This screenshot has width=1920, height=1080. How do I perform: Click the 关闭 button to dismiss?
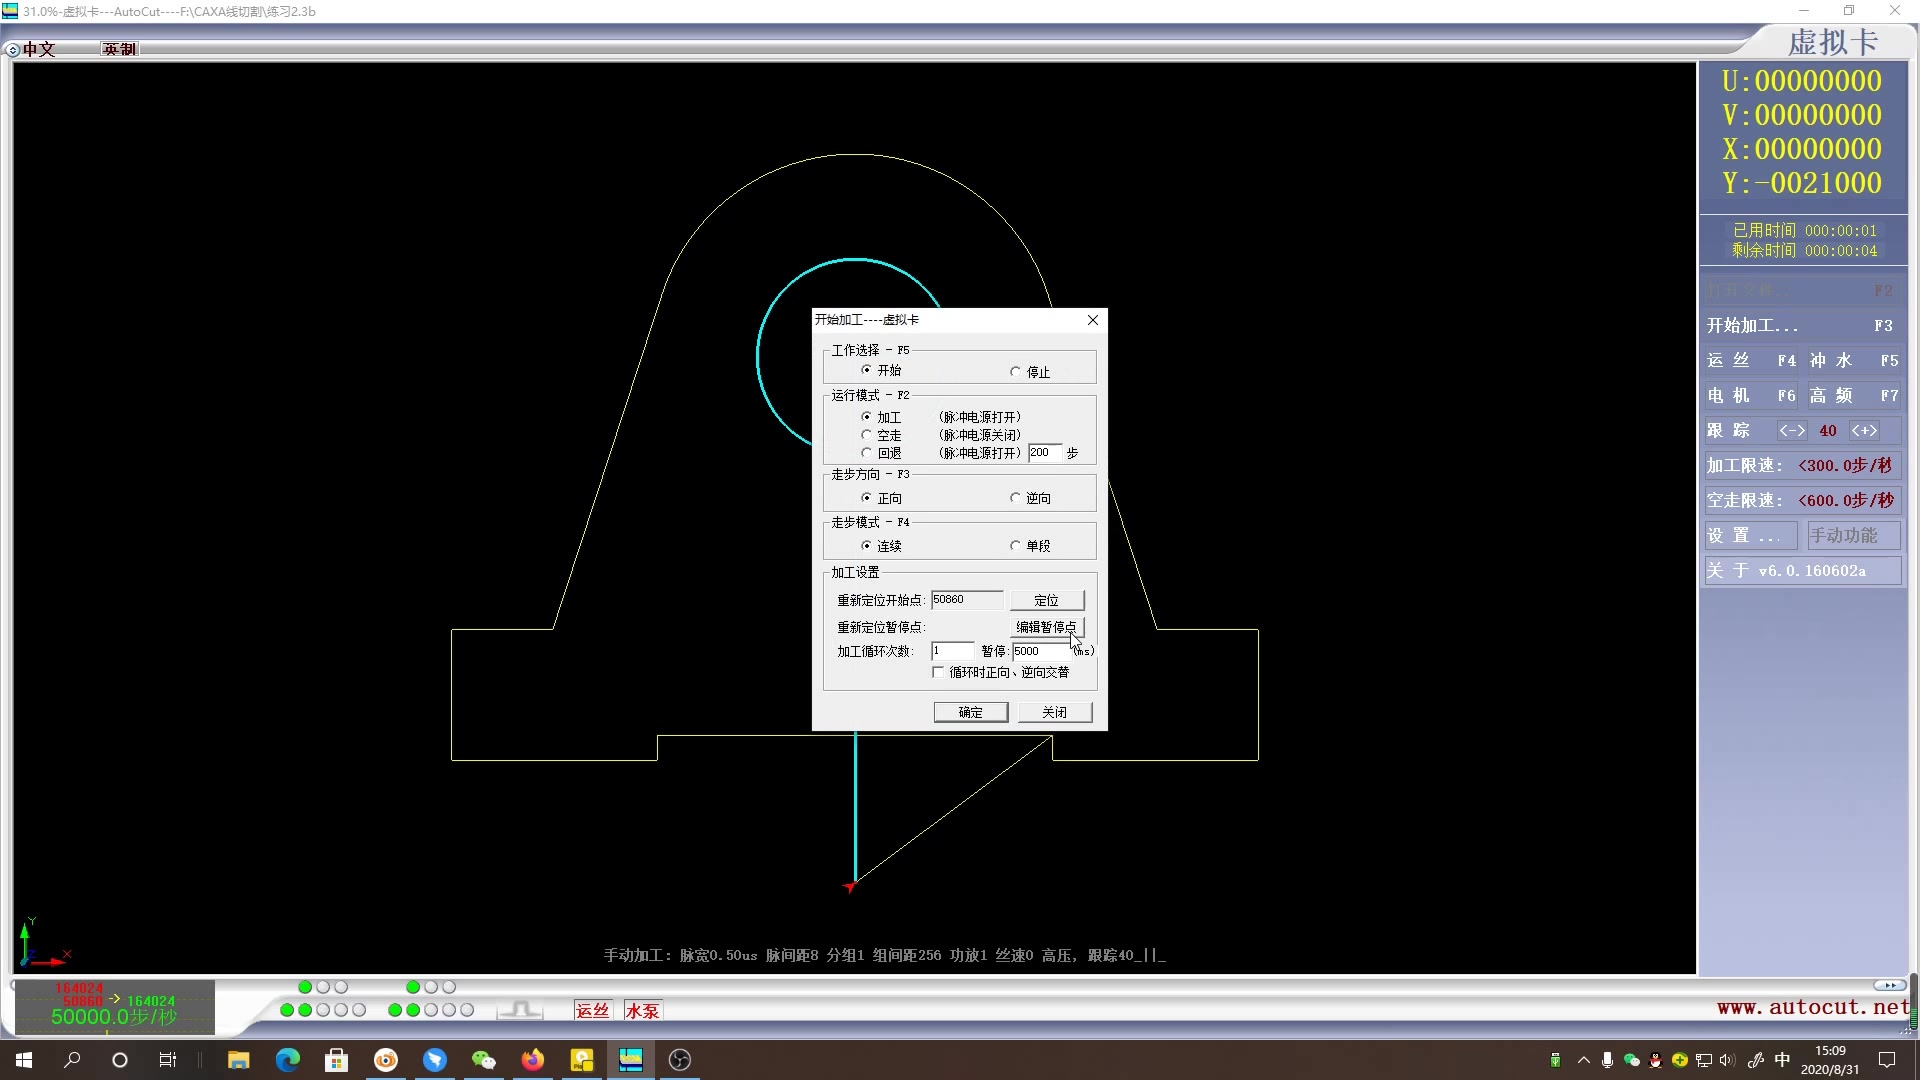[1055, 712]
